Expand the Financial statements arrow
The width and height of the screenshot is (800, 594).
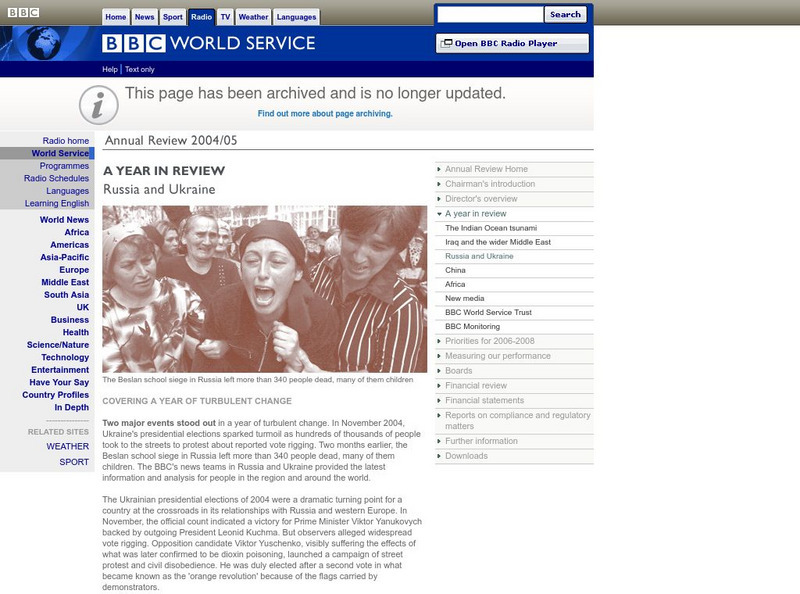coord(439,400)
